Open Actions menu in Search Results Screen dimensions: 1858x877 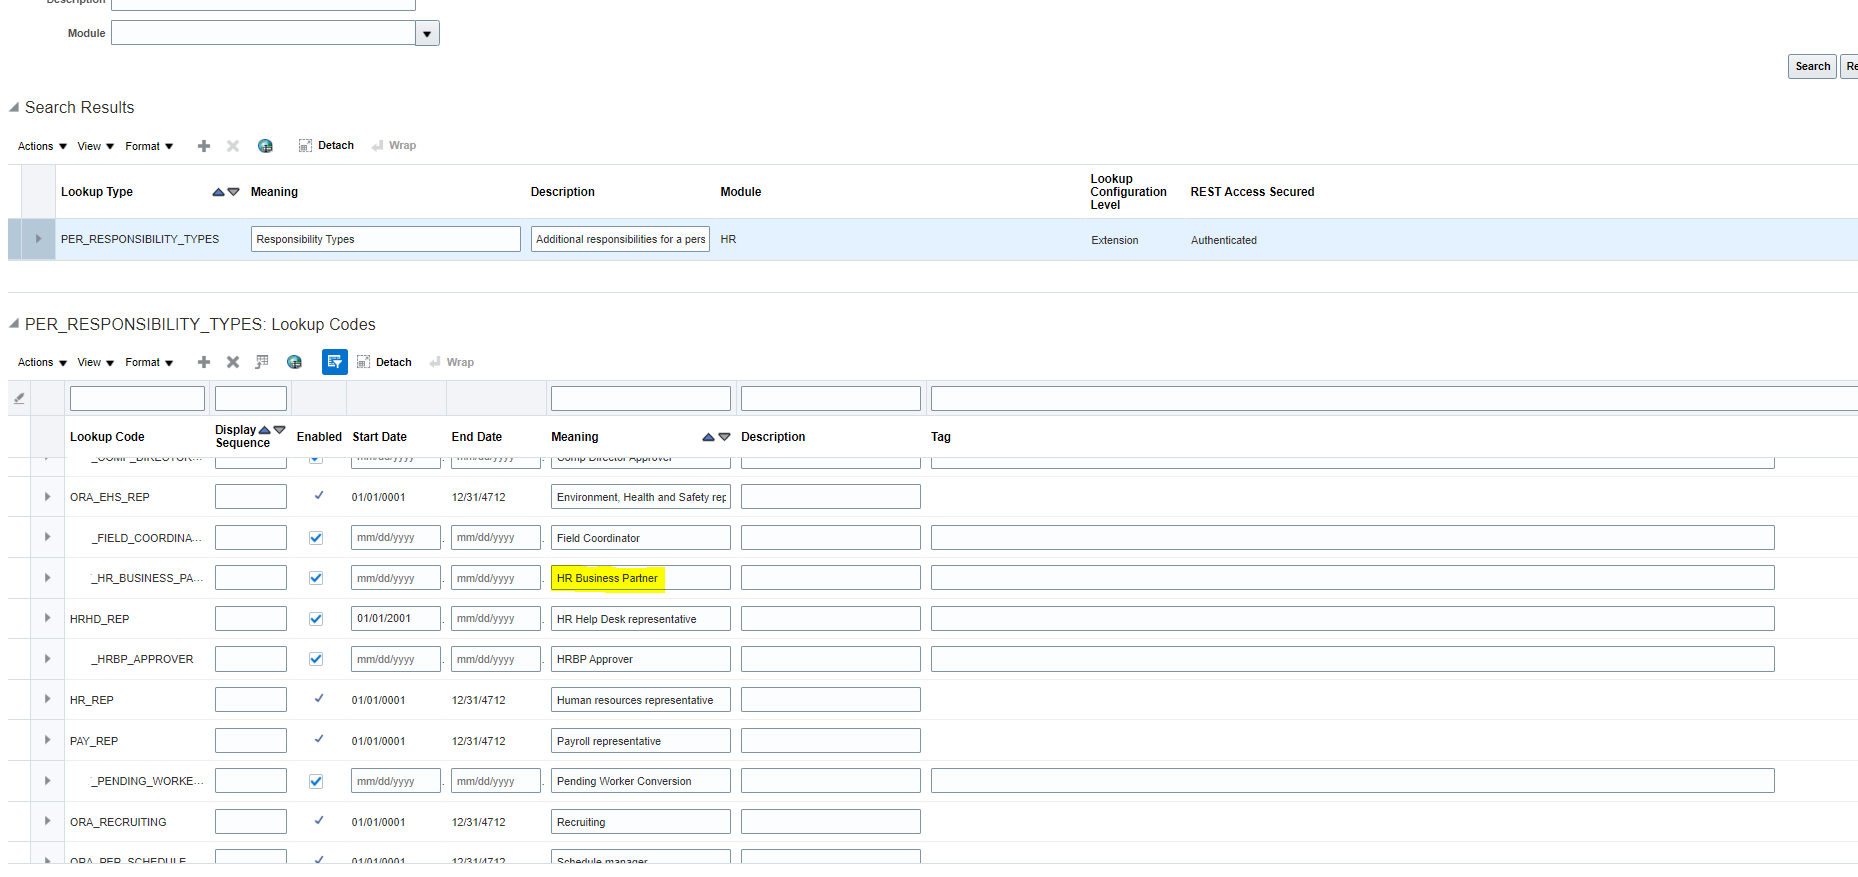click(42, 146)
